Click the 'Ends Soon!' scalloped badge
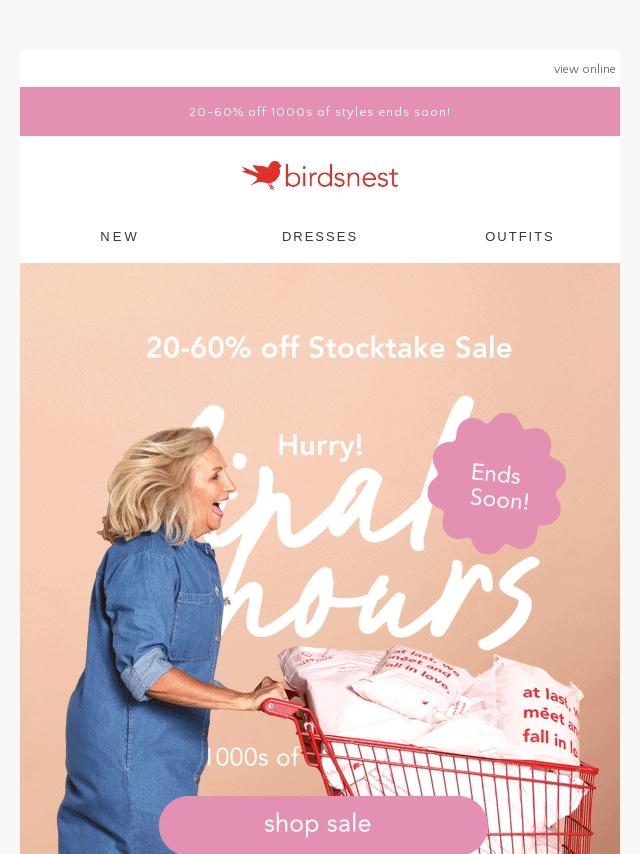Image resolution: width=640 pixels, height=854 pixels. click(x=497, y=483)
